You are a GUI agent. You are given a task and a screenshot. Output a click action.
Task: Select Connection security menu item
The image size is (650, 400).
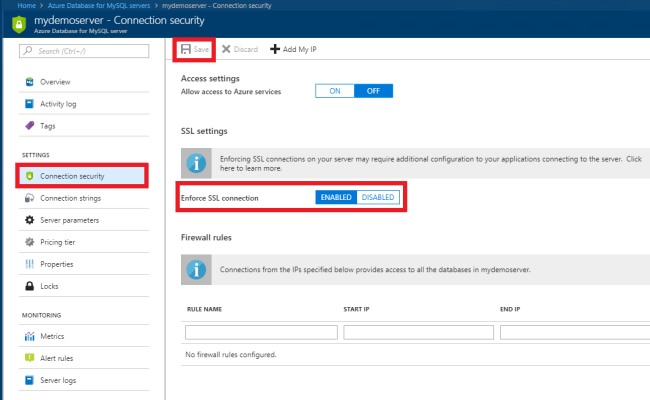coord(82,176)
